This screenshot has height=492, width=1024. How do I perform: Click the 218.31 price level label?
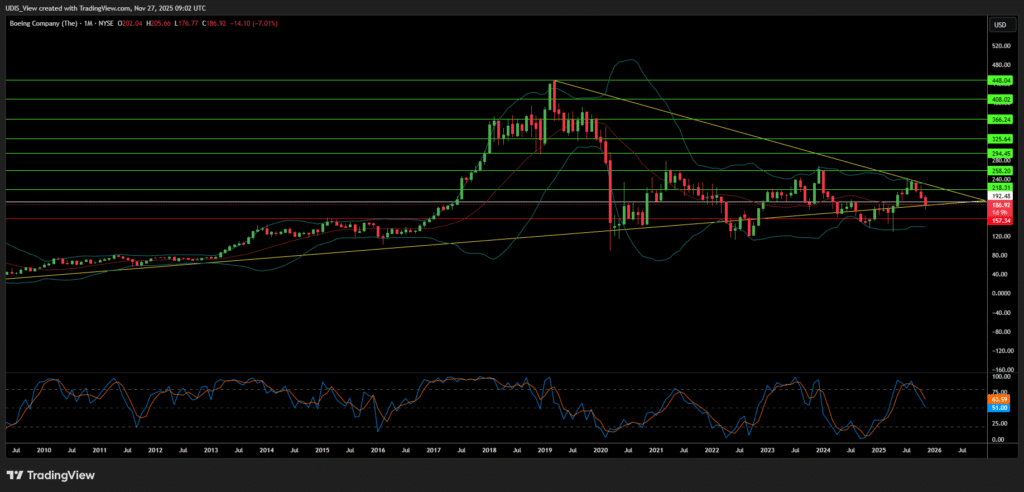click(x=1000, y=187)
